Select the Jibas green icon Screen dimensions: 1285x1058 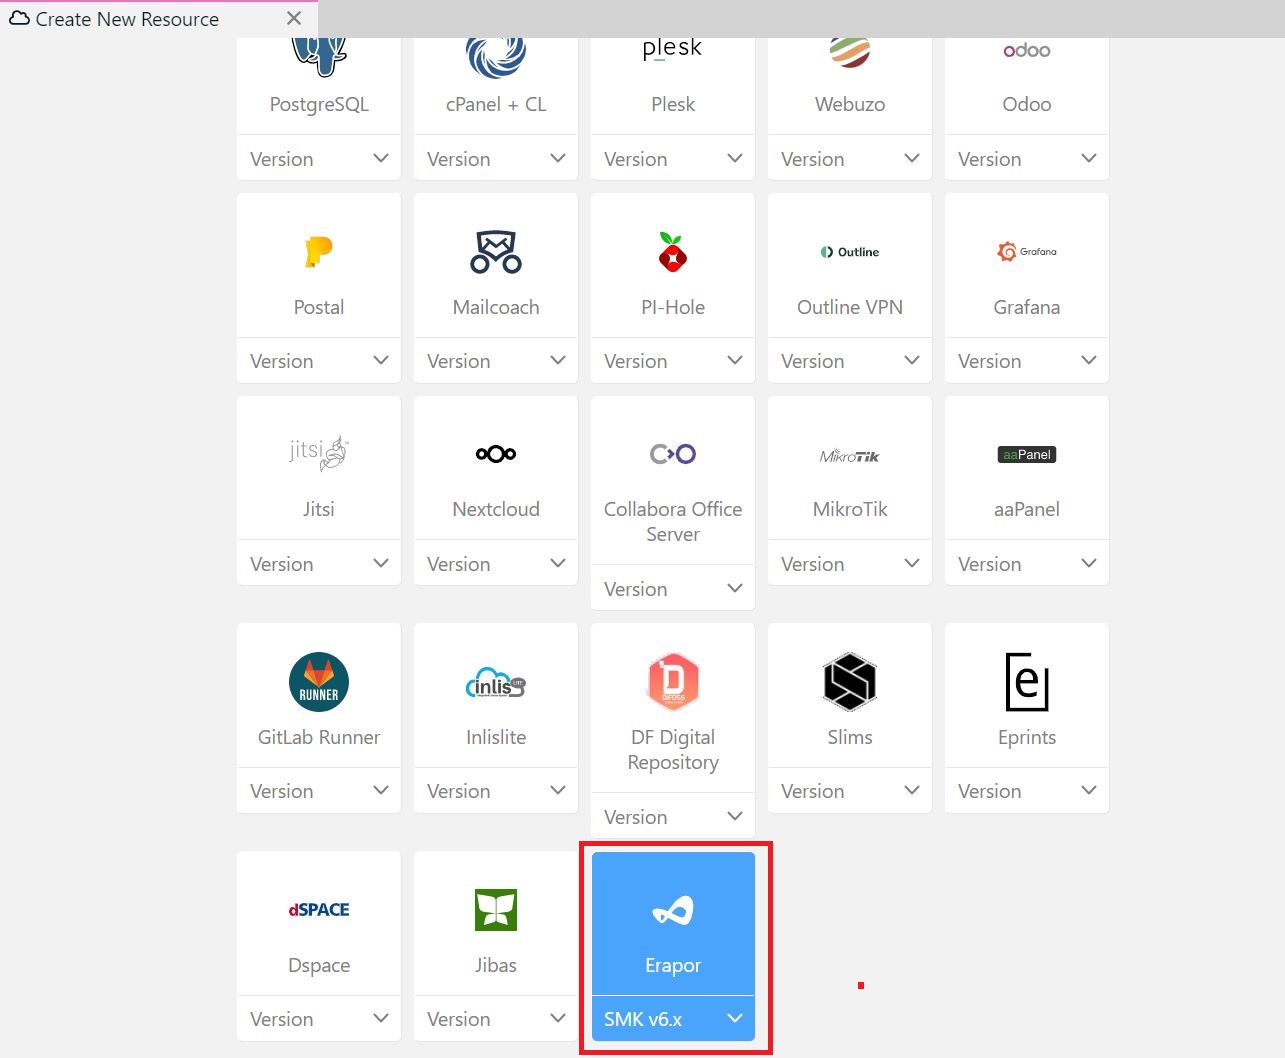point(496,910)
